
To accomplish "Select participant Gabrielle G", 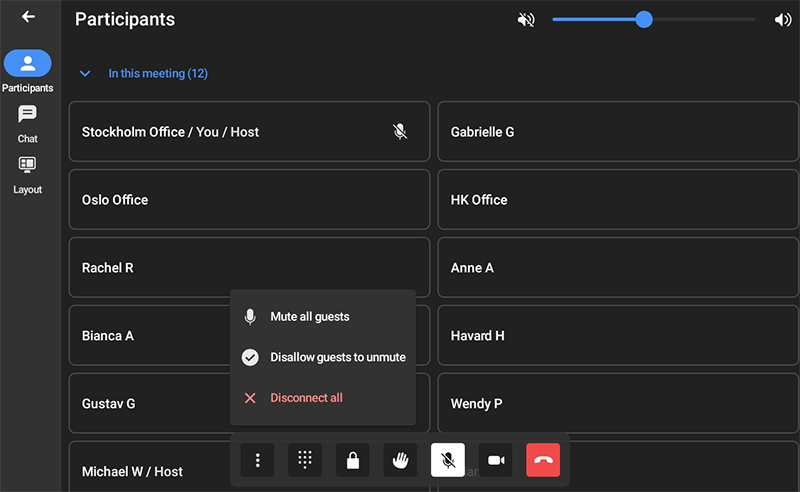I will click(618, 132).
